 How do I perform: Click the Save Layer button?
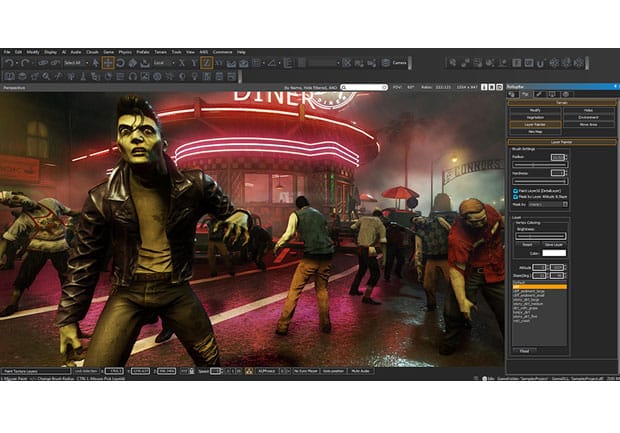(x=554, y=245)
